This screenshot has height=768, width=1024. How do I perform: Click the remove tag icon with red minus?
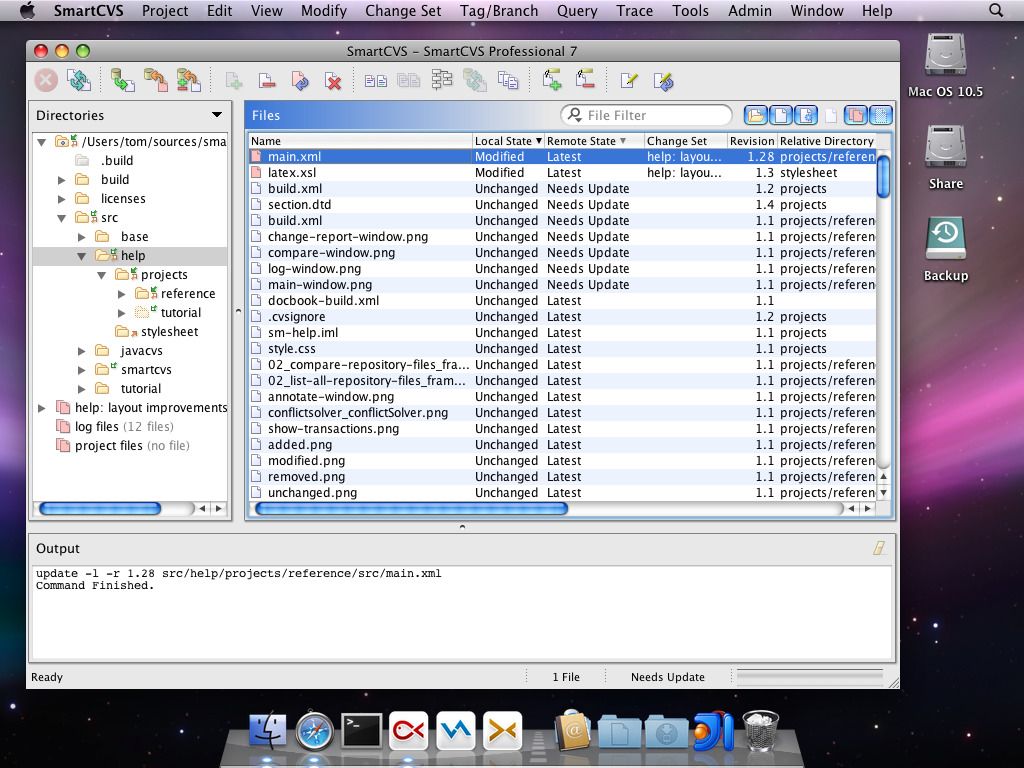585,81
